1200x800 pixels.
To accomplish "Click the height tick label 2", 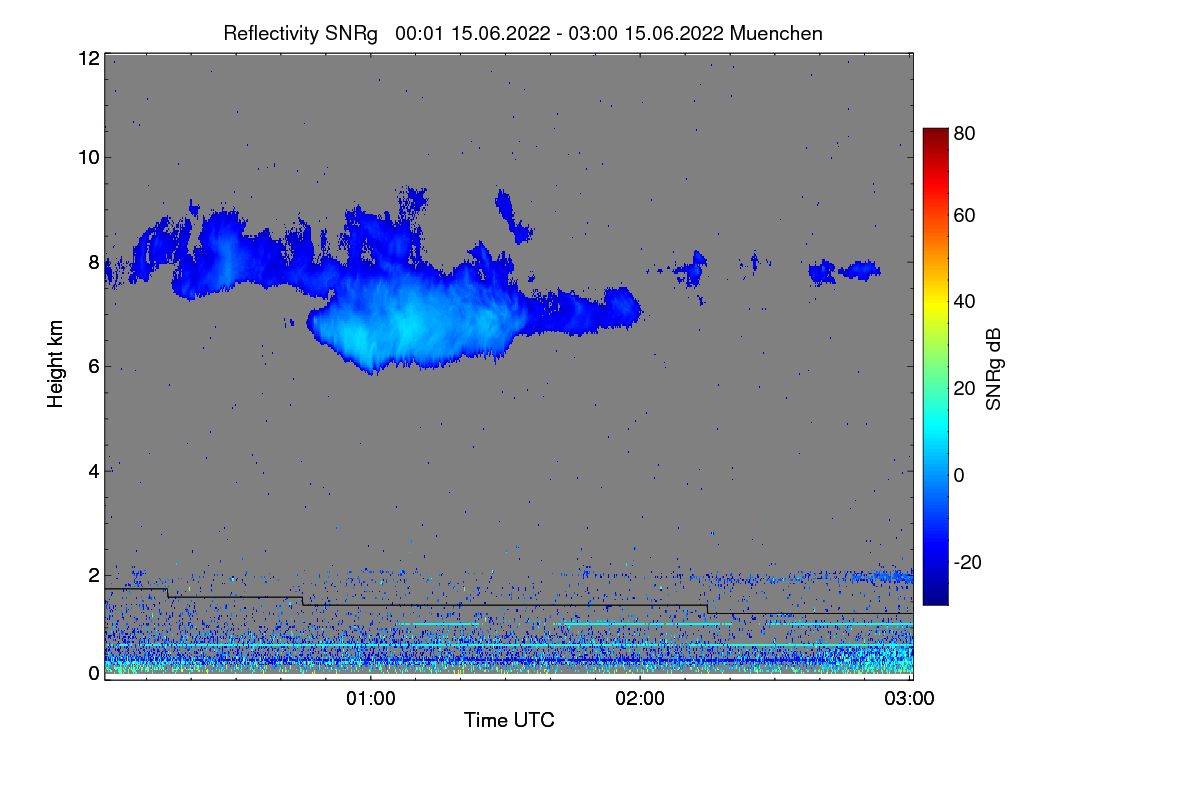I will pyautogui.click(x=94, y=575).
